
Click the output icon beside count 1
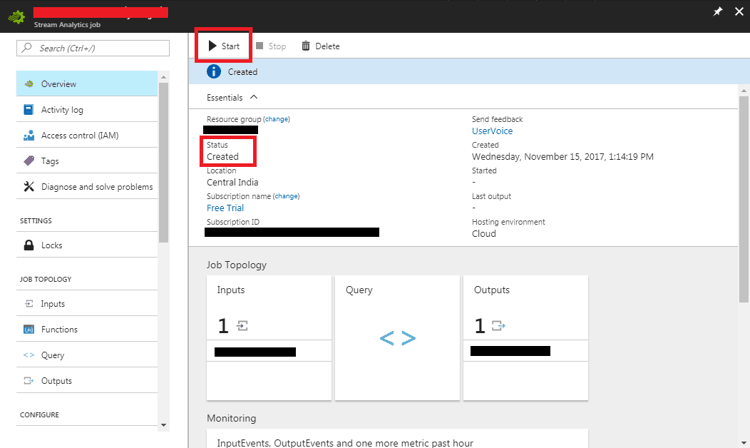pos(498,326)
